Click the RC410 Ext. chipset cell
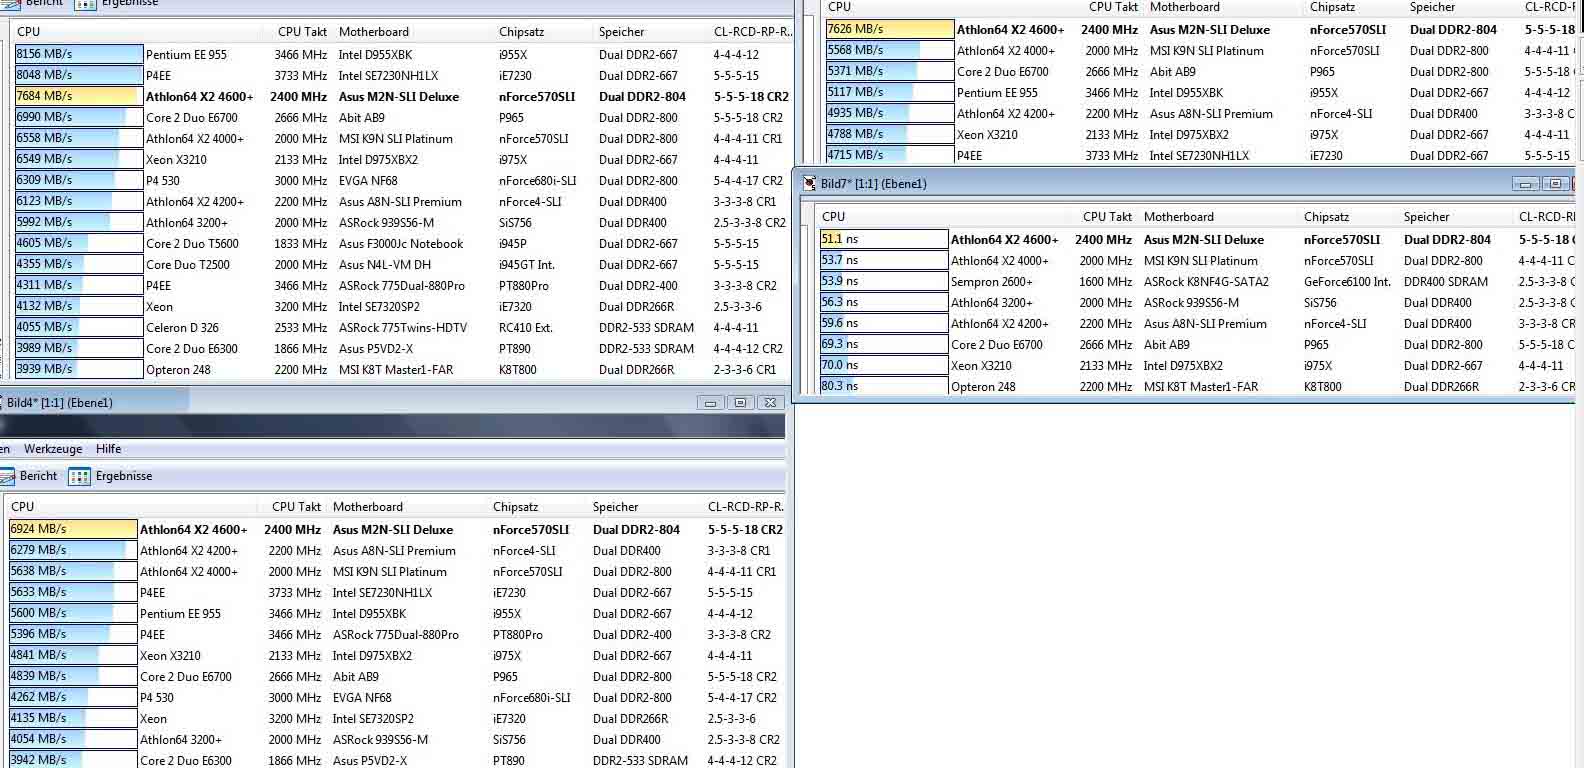 coord(526,328)
